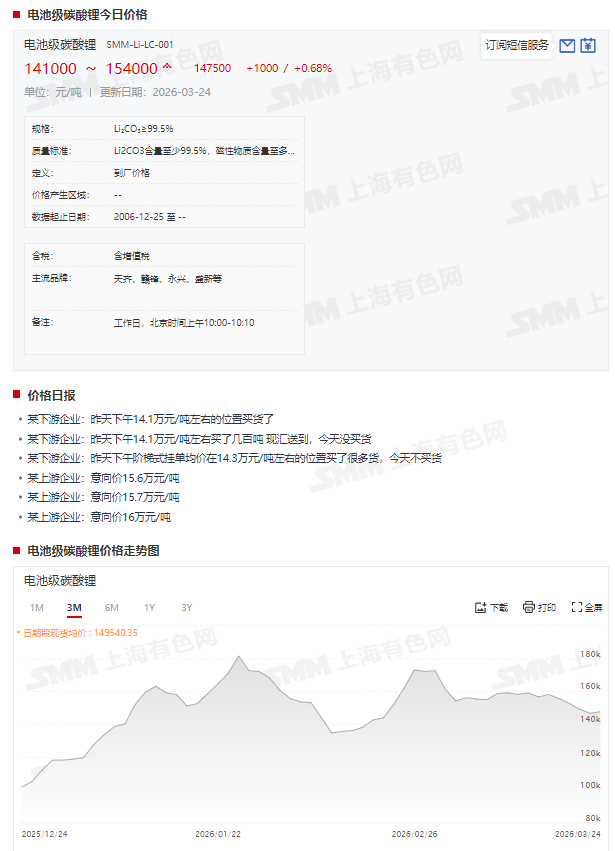Click the spot average label 日期段现货均价：149540.35
The width and height of the screenshot is (615, 851).
pos(80,633)
